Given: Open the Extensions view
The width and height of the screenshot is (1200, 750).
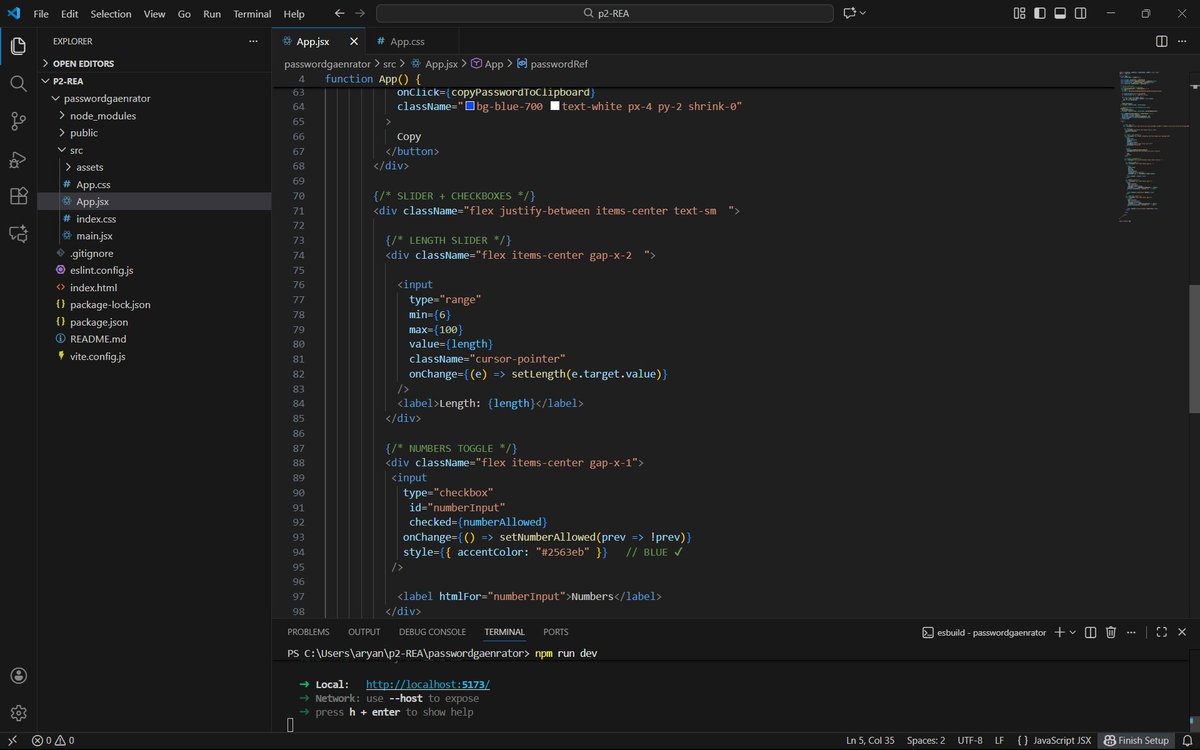Looking at the screenshot, I should [x=17, y=197].
